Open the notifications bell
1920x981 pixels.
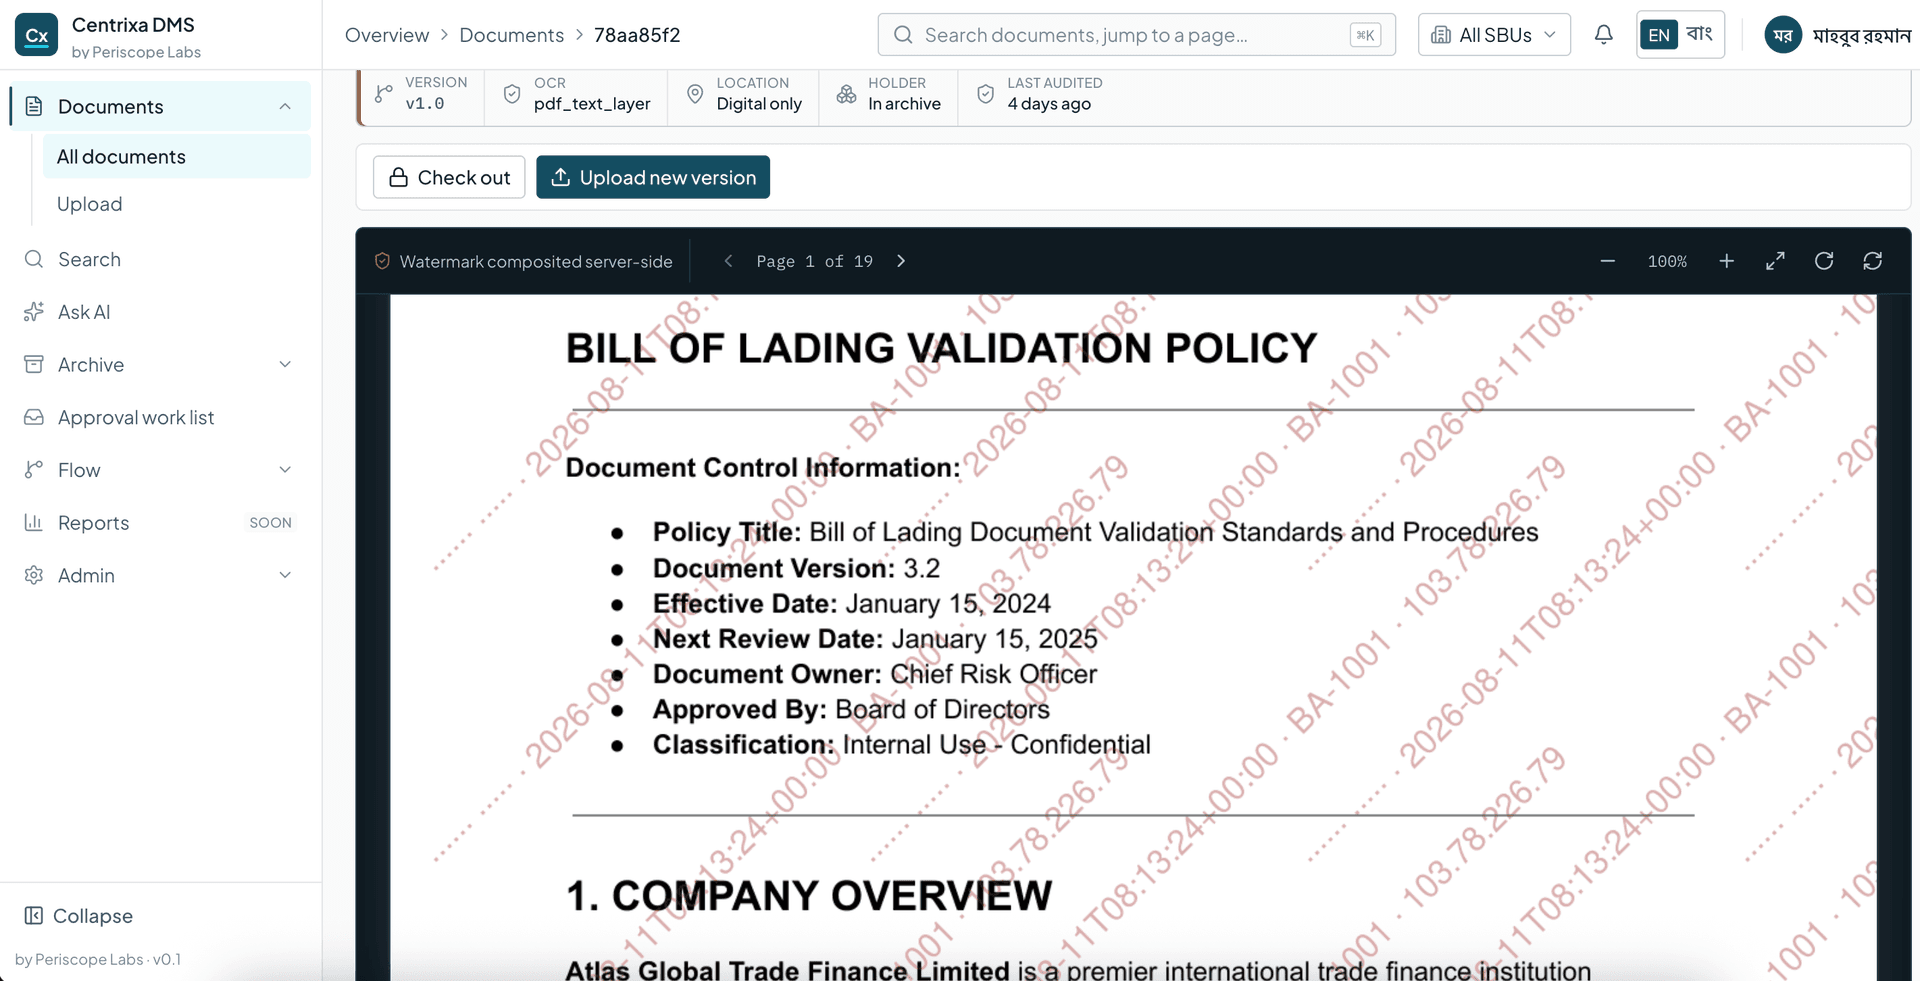pos(1603,35)
